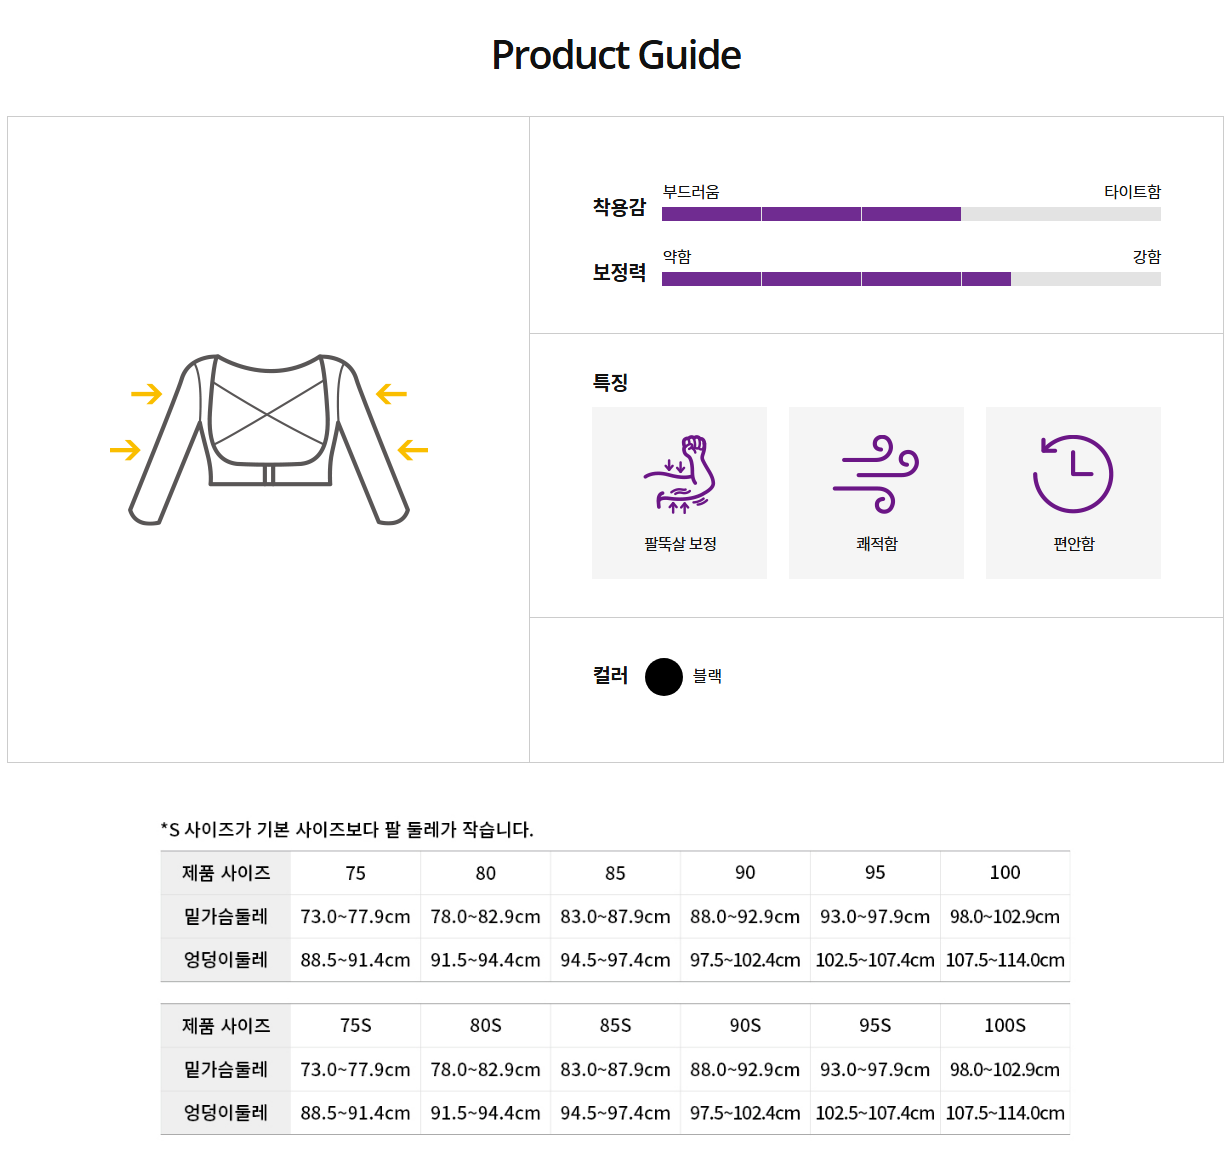This screenshot has height=1151, width=1230.
Task: Click the upper-right yellow arrow
Action: [x=391, y=394]
